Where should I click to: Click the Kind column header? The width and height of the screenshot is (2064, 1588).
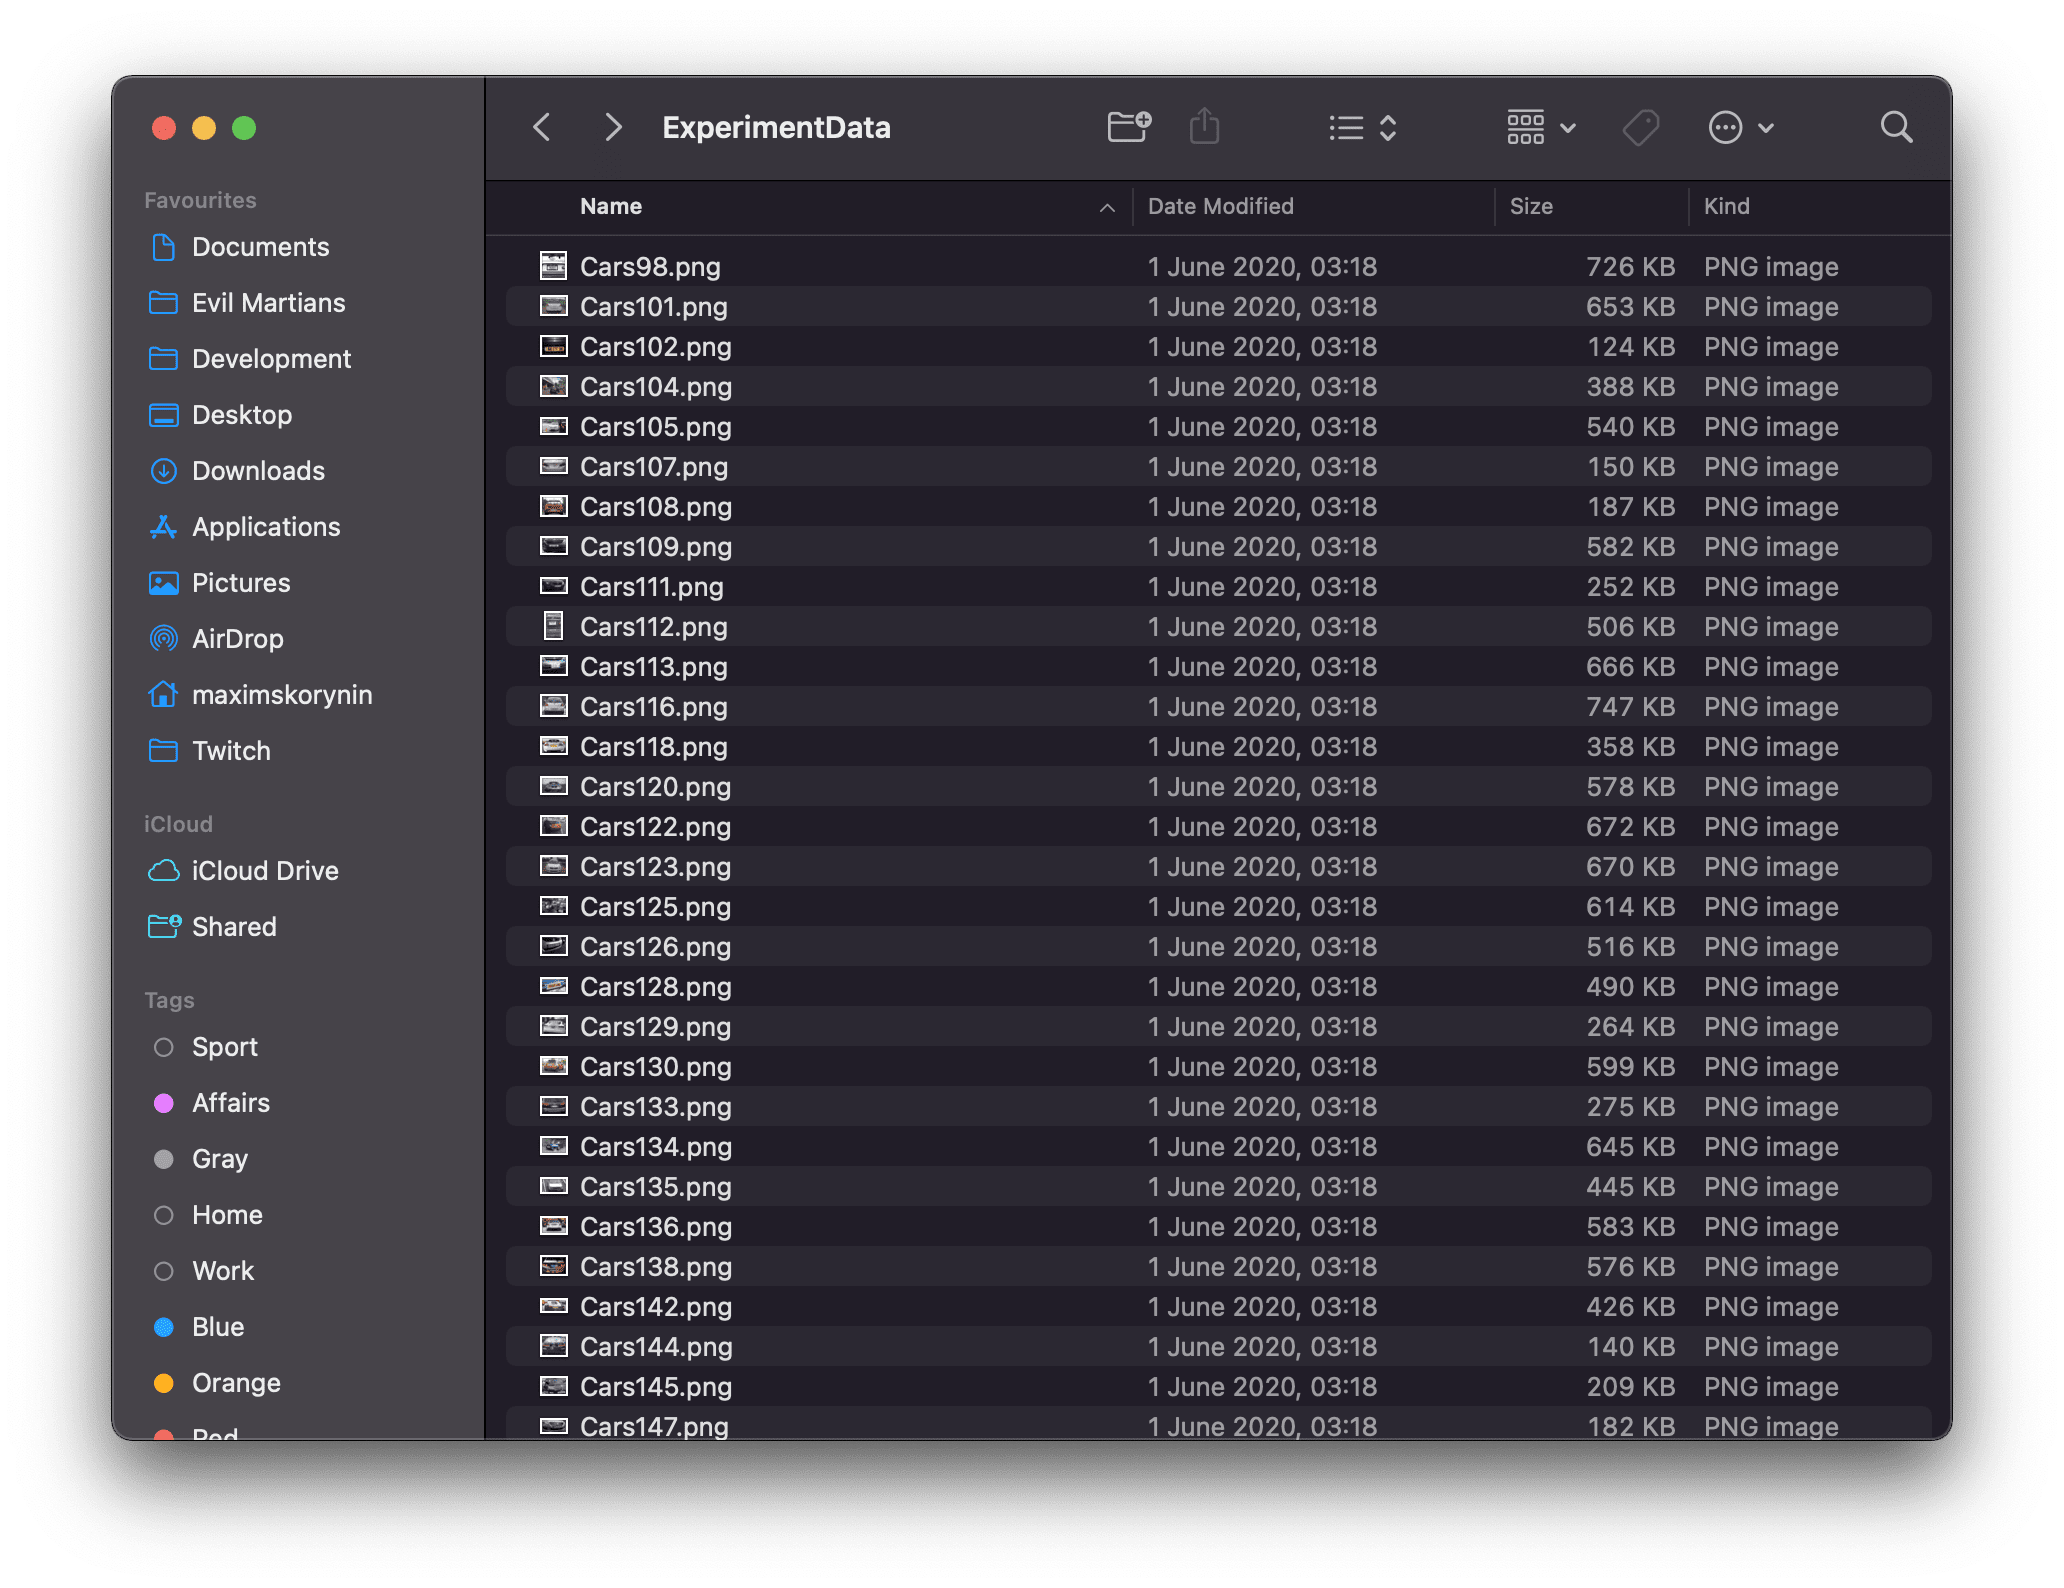[x=1726, y=206]
